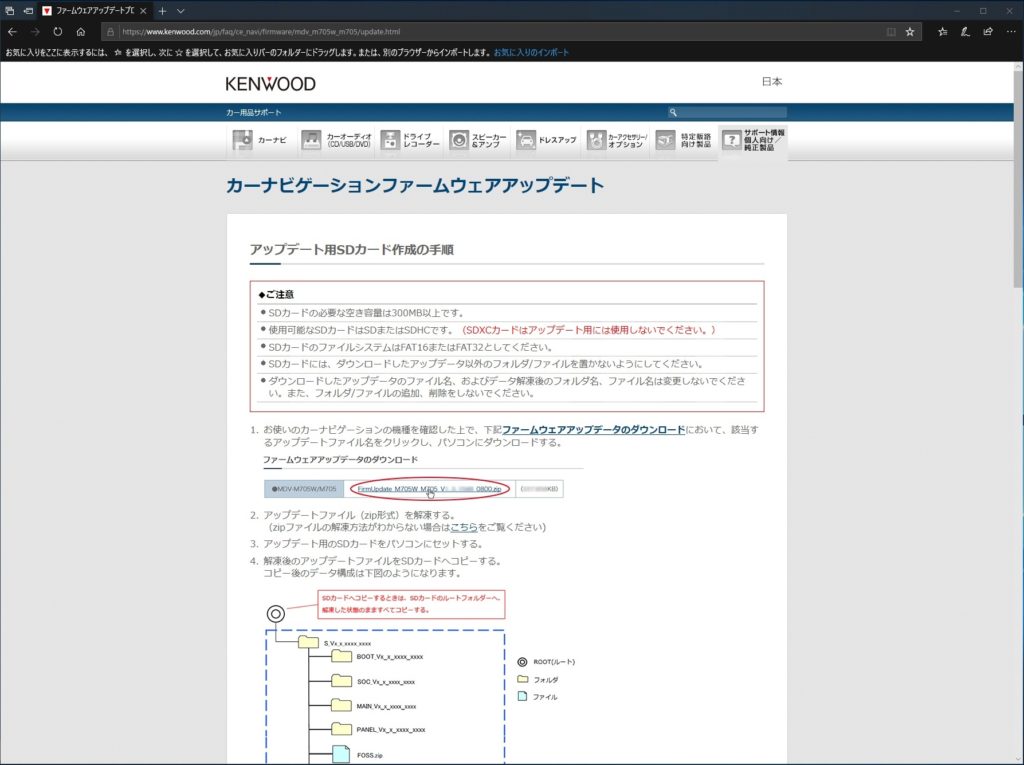The image size is (1024, 765).
Task: Click the FOSS.zip file icon in diagram
Action: [342, 754]
